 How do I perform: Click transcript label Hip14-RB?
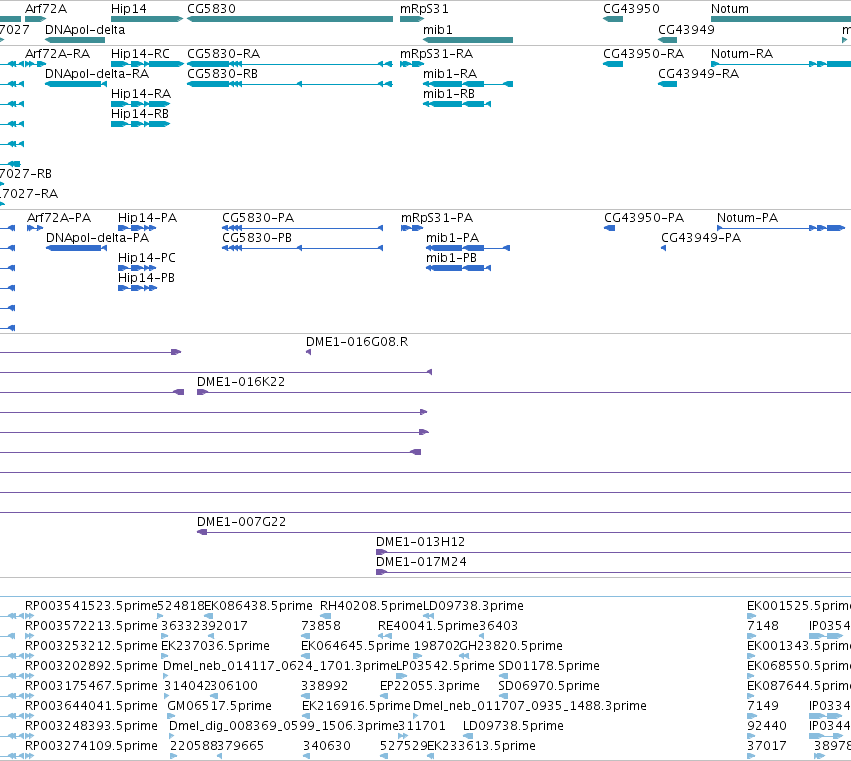tap(139, 113)
